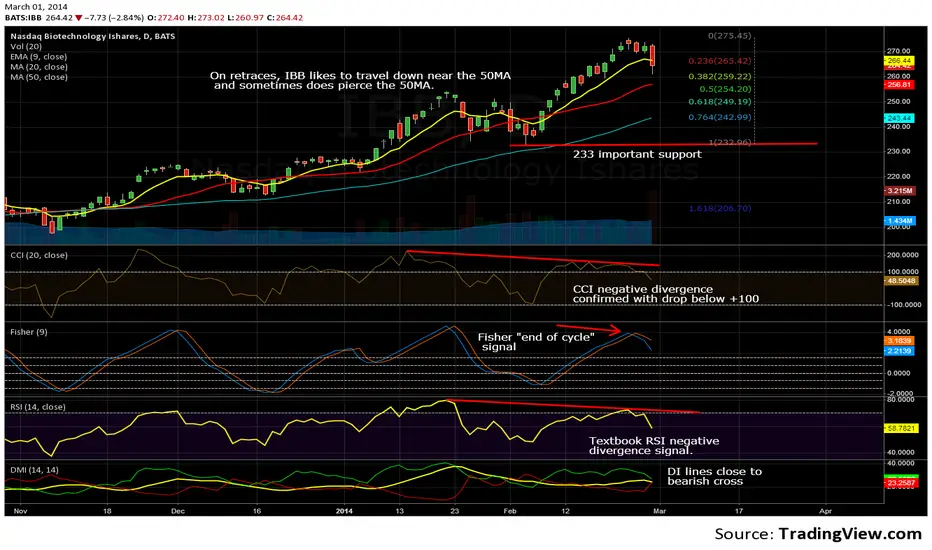Screen dimensions: 932x550
Task: Click the "270.00" price axis label
Action: [x=899, y=51]
